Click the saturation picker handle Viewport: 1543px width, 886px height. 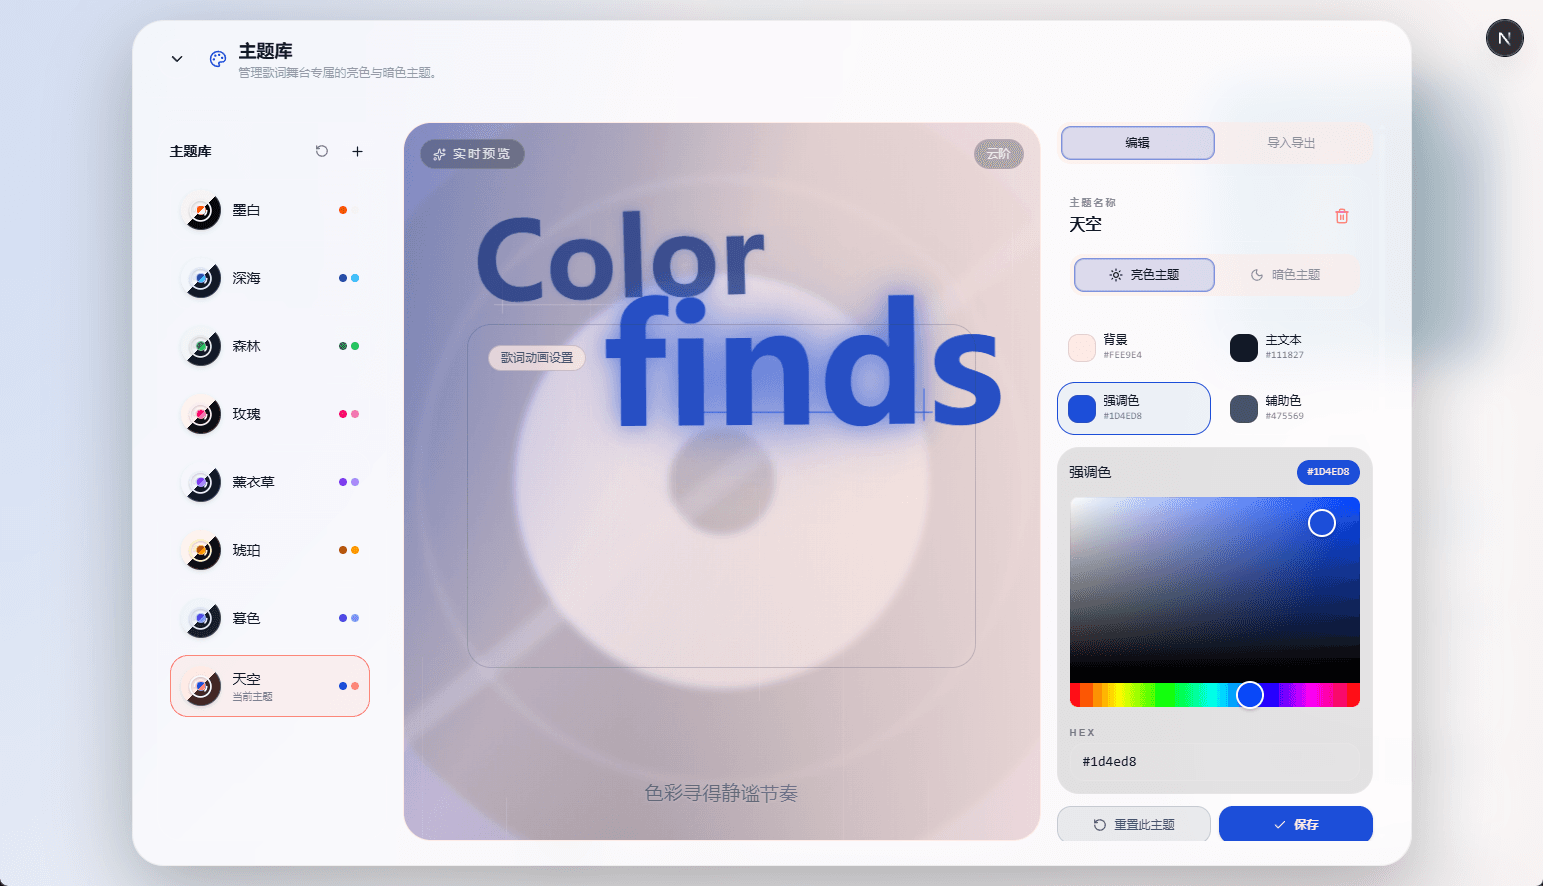pyautogui.click(x=1322, y=523)
